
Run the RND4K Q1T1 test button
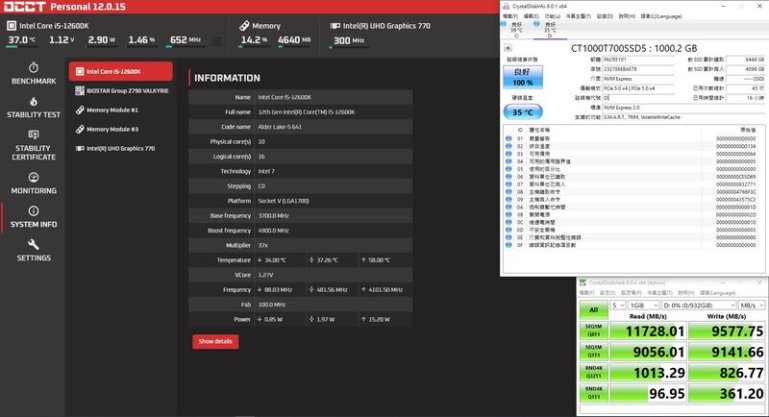pos(593,393)
